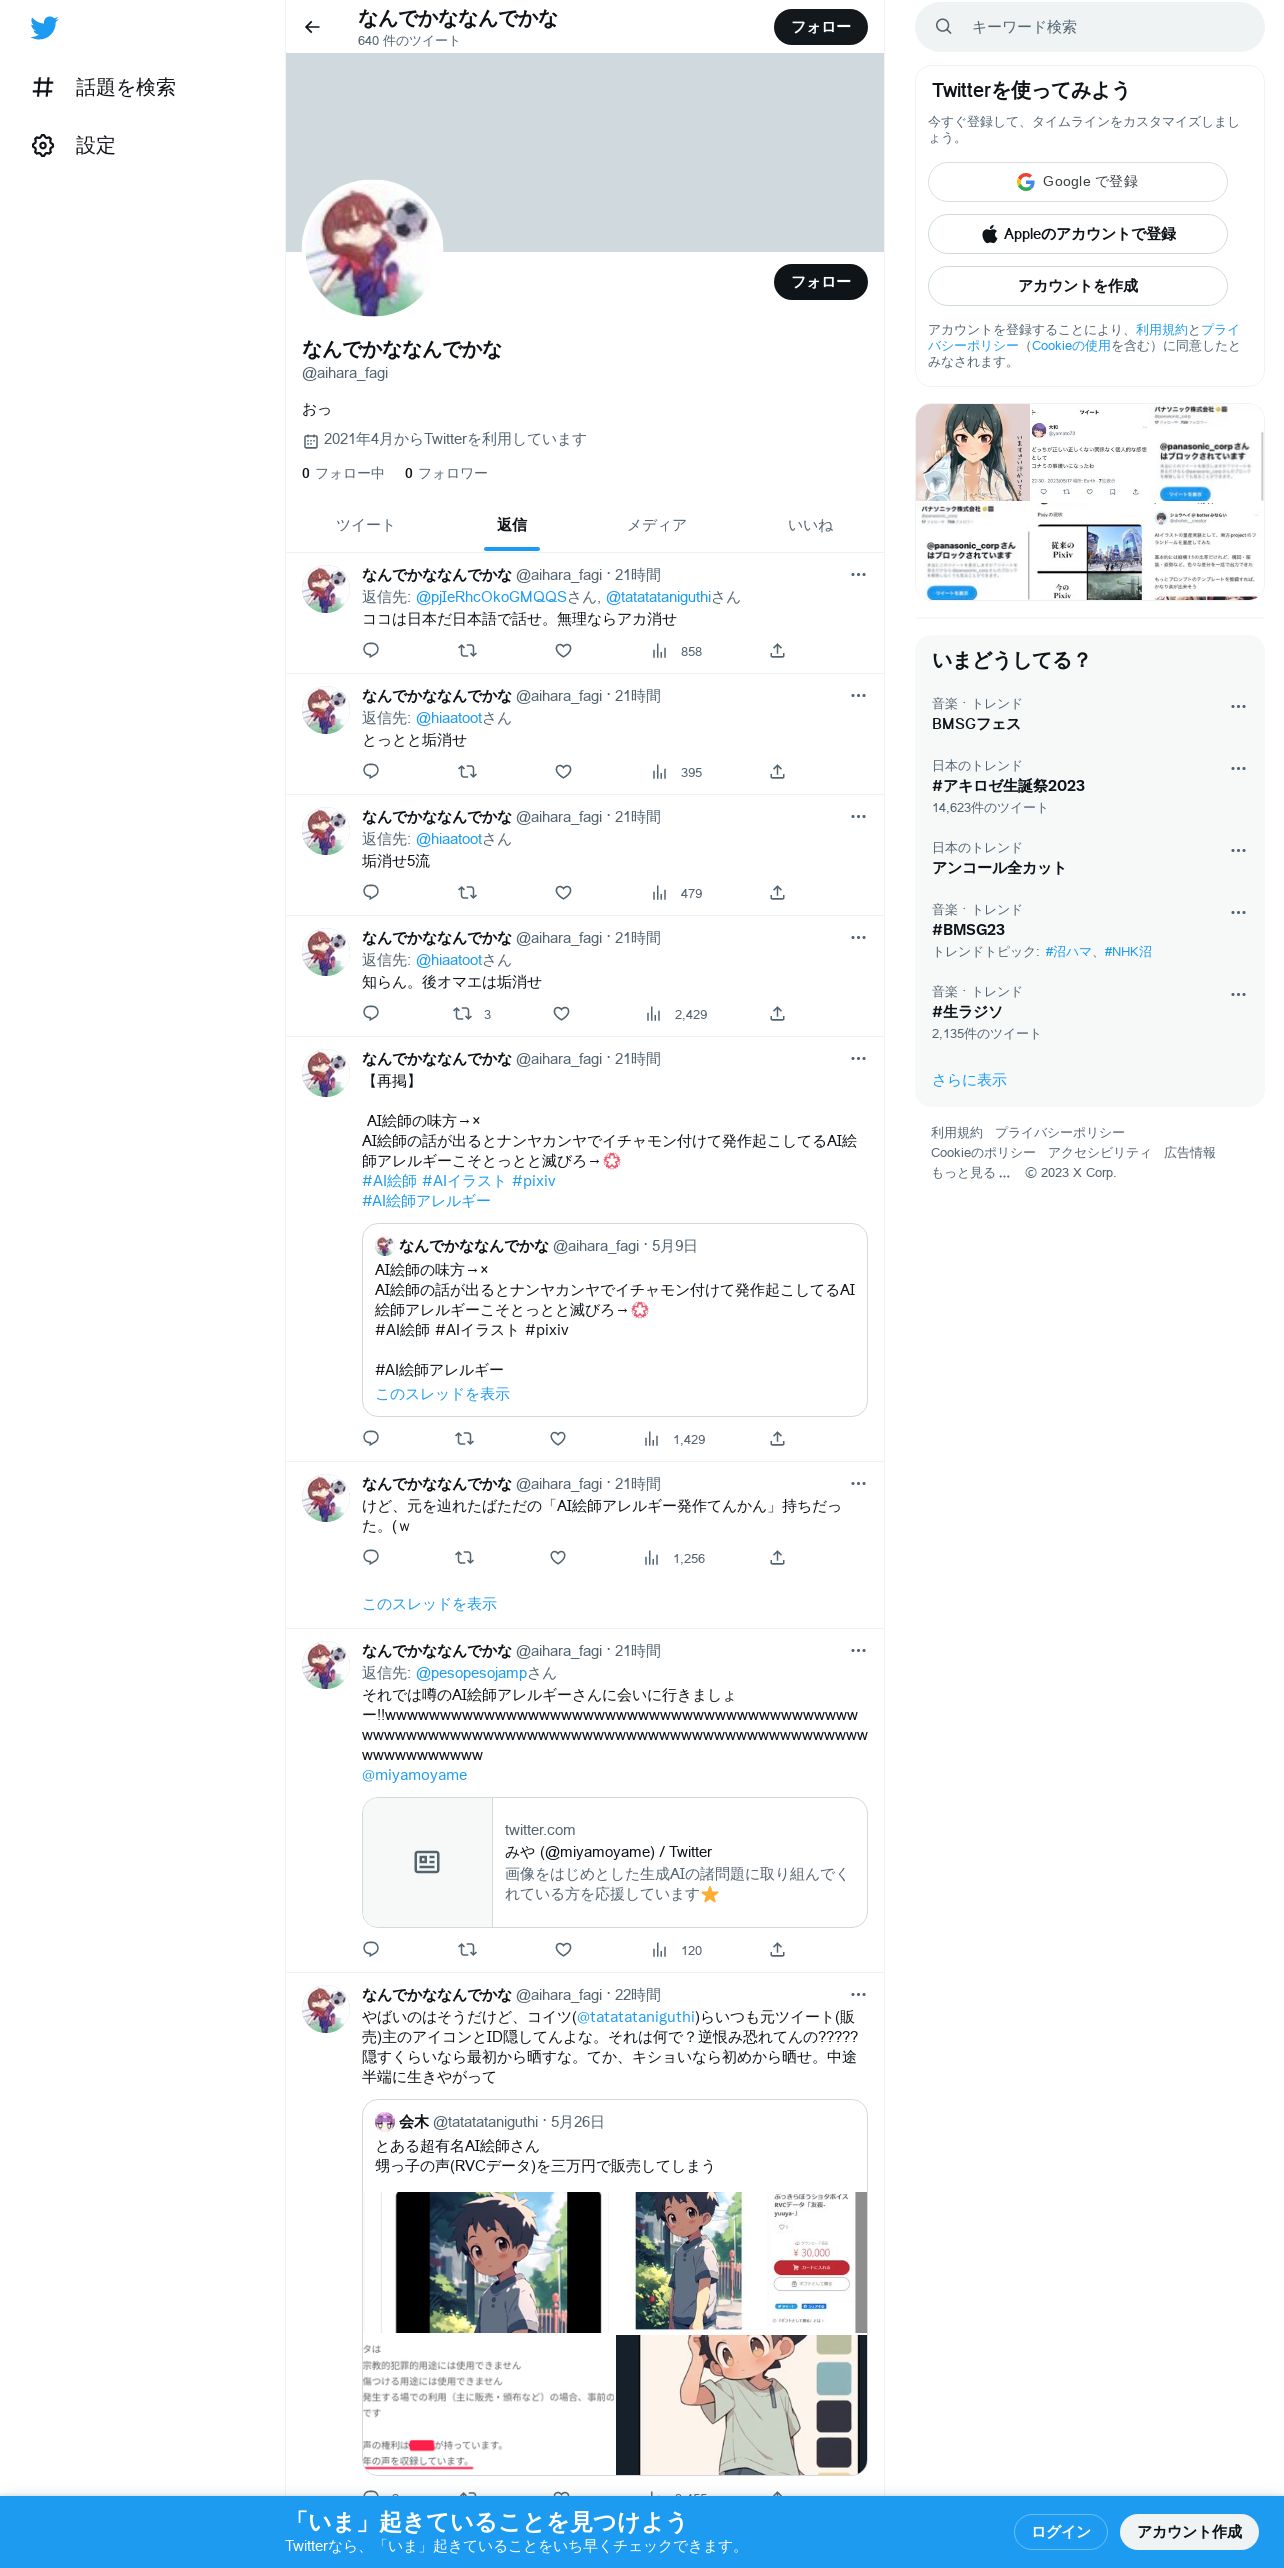The width and height of the screenshot is (1284, 2568).
Task: Switch to the メディア tab
Action: [x=657, y=525]
